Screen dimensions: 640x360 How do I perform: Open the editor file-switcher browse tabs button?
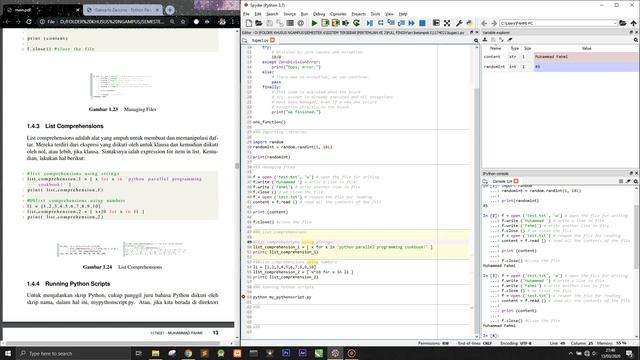[x=244, y=40]
